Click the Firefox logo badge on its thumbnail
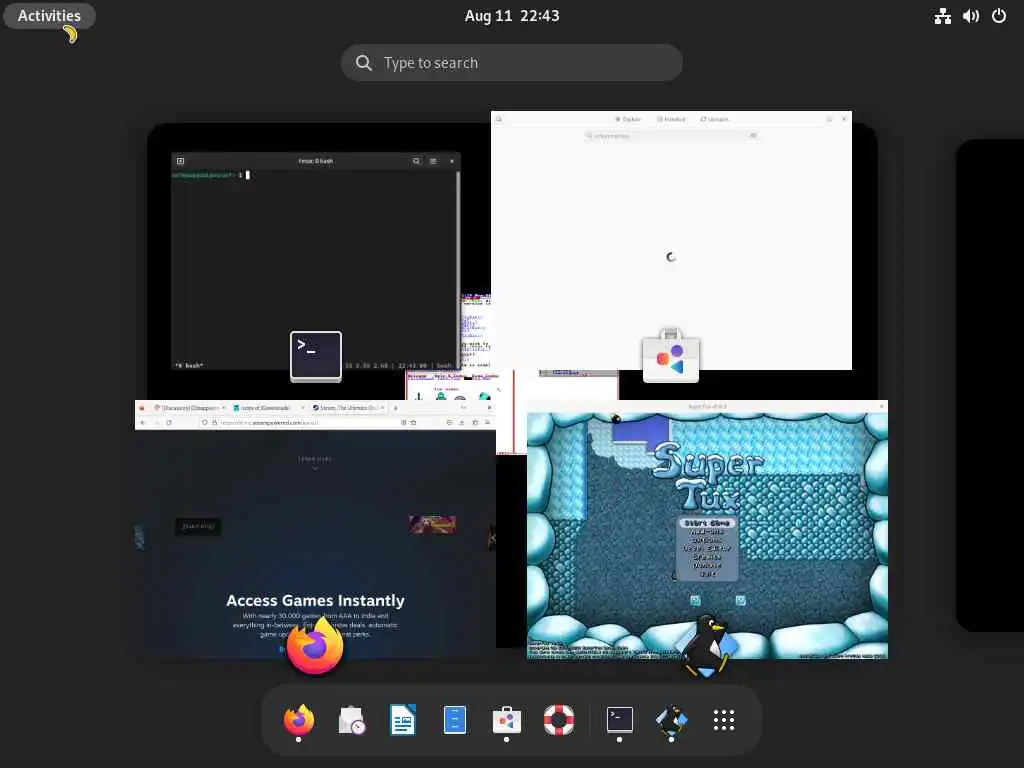Screen dimensions: 1024x768 pyautogui.click(x=315, y=646)
